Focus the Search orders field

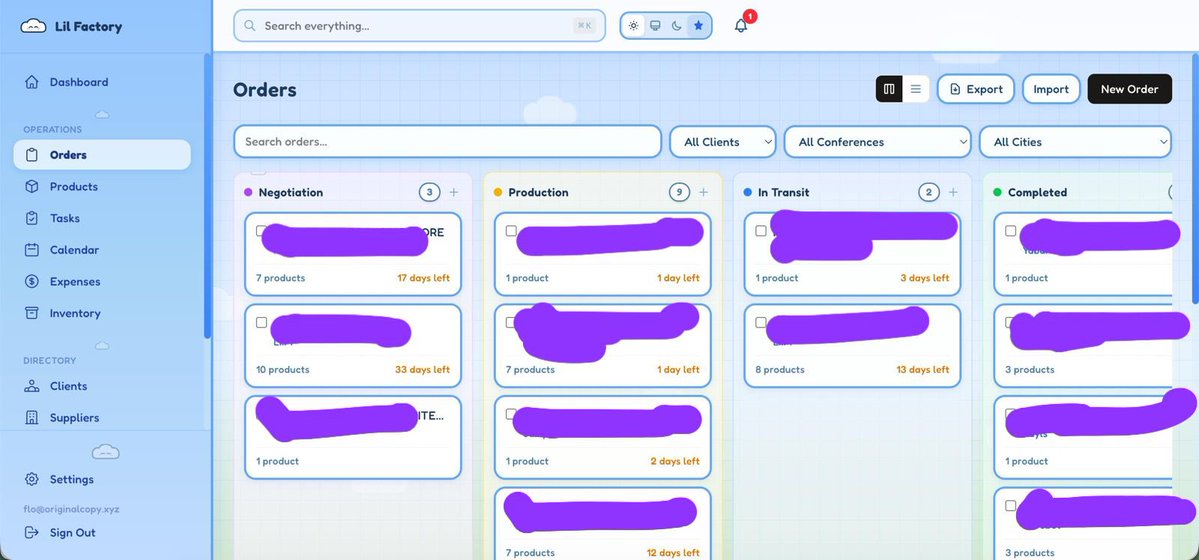point(447,142)
